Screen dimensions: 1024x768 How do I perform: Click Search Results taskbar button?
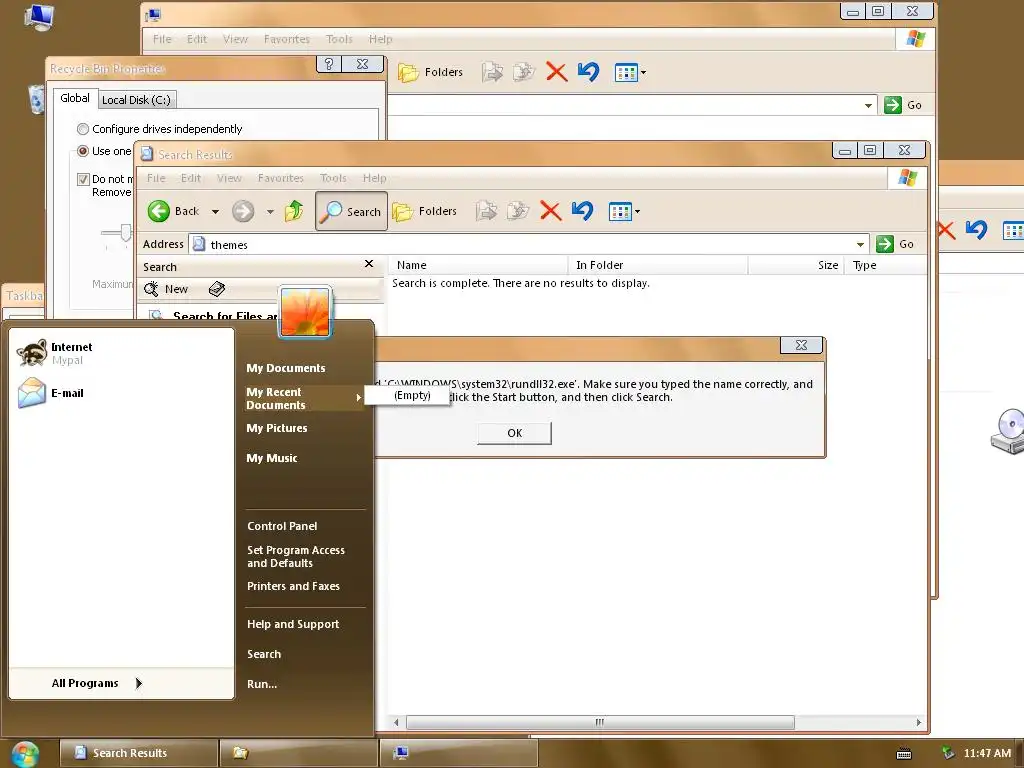pyautogui.click(x=138, y=753)
